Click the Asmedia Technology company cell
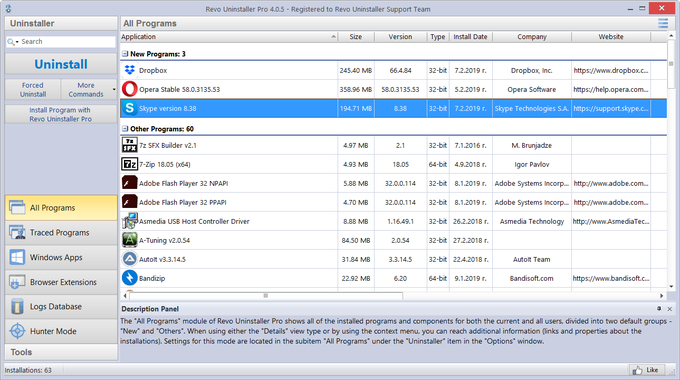Screen dimensions: 680x380 (532, 221)
